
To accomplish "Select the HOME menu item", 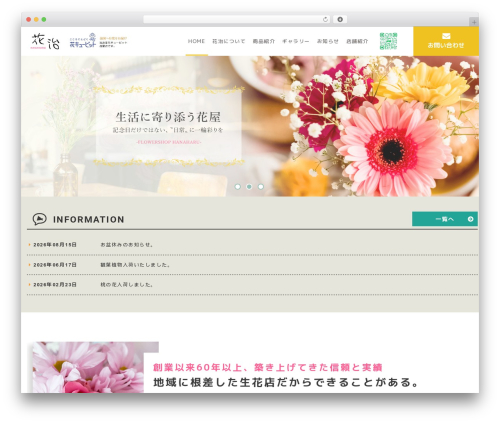I will pyautogui.click(x=196, y=41).
